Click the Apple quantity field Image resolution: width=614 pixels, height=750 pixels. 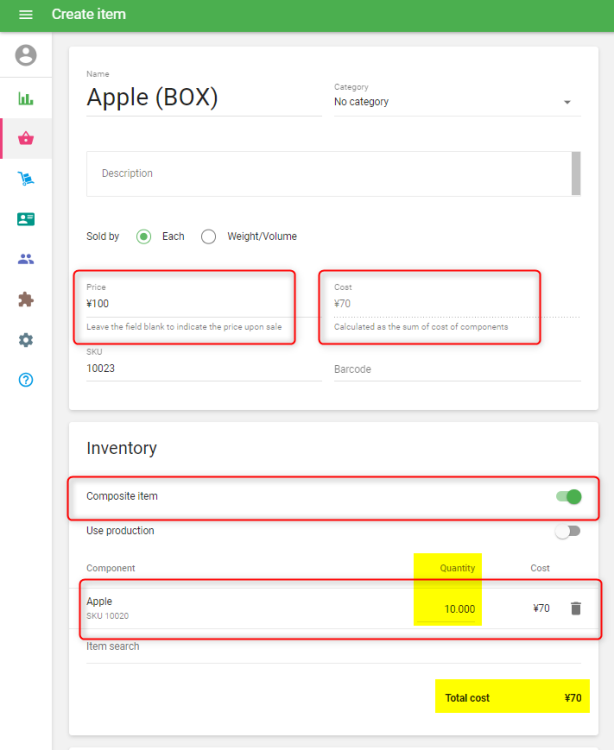448,609
